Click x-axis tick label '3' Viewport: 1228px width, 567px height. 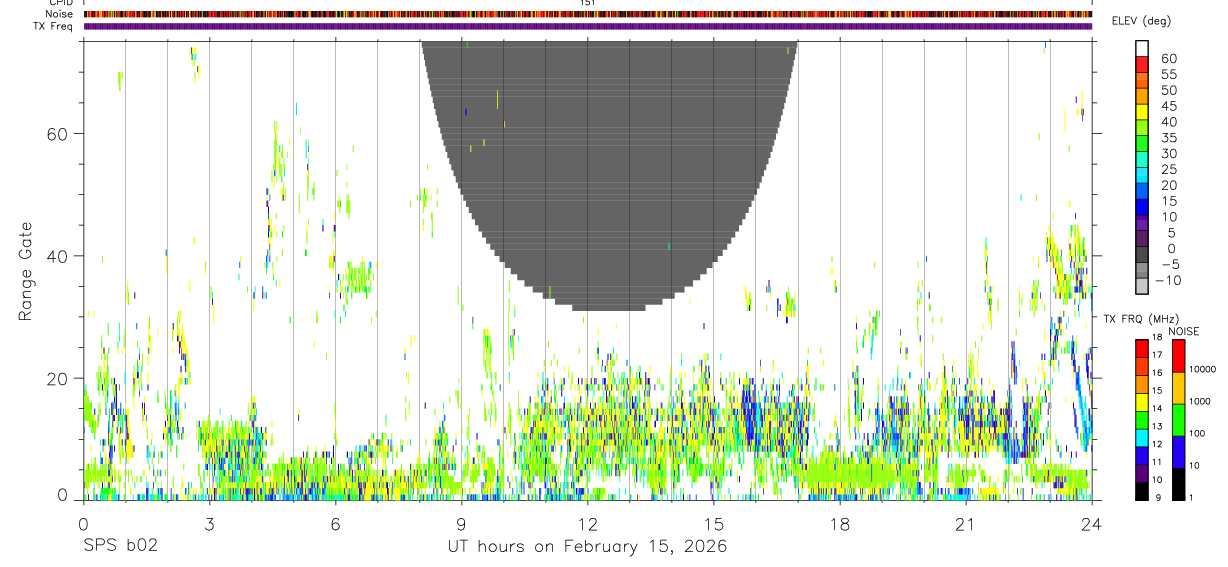coord(209,524)
